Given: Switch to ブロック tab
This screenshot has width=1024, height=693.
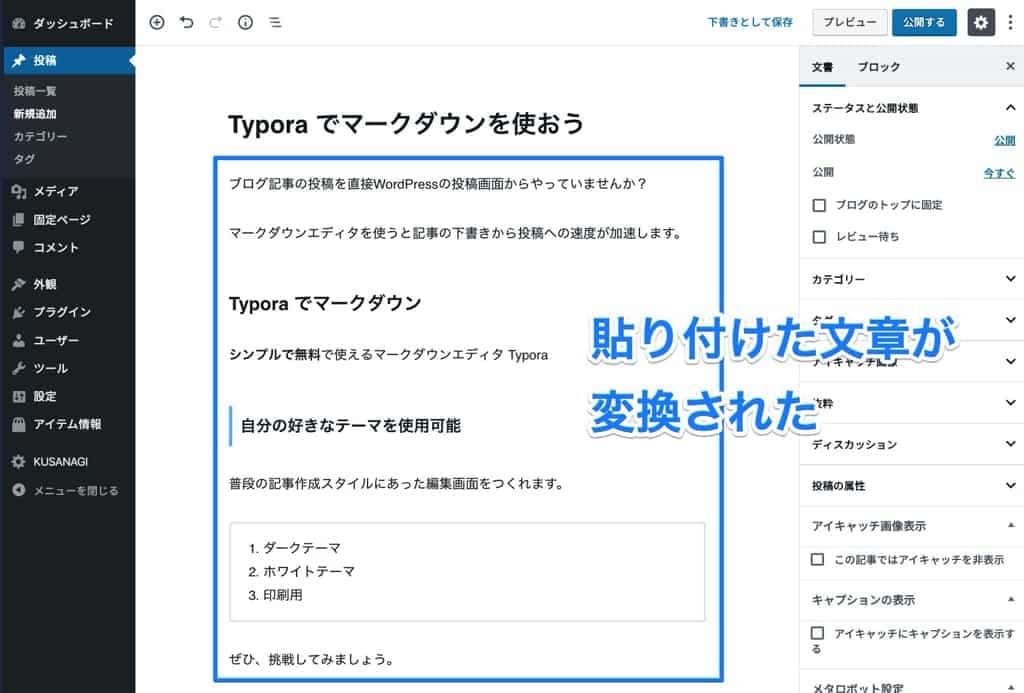Looking at the screenshot, I should tap(878, 67).
